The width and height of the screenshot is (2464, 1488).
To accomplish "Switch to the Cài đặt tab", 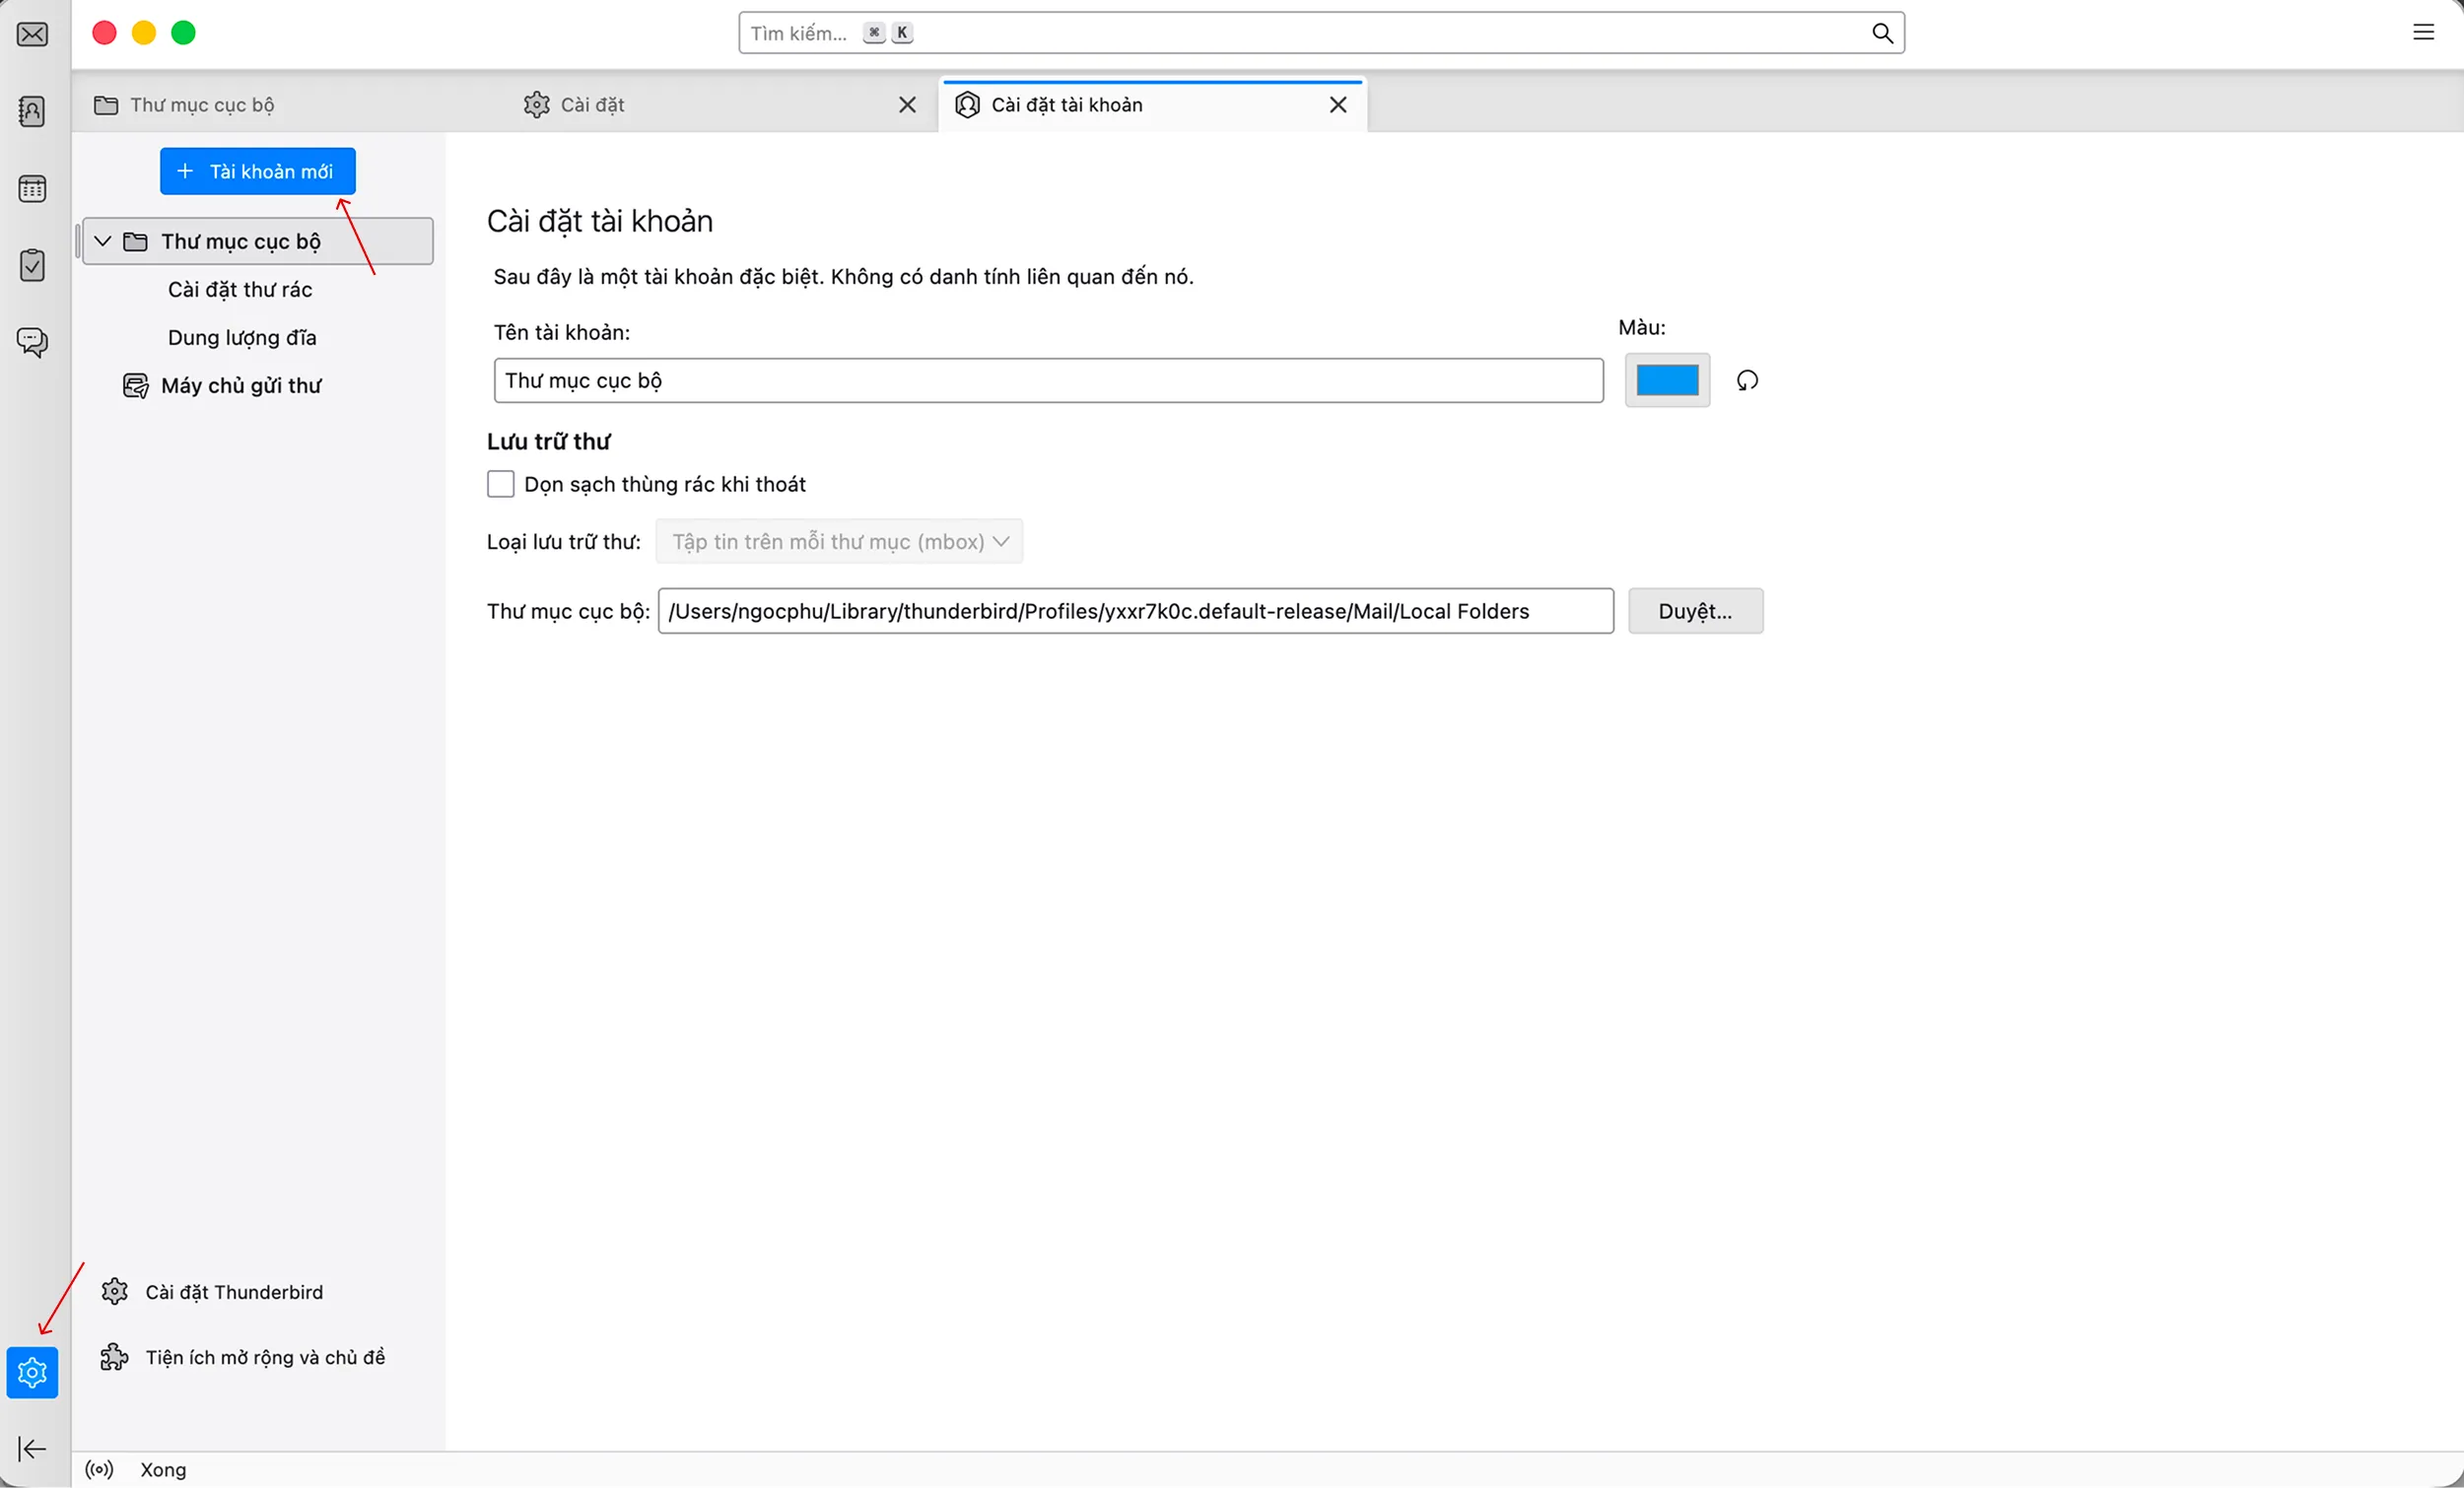I will coord(592,105).
